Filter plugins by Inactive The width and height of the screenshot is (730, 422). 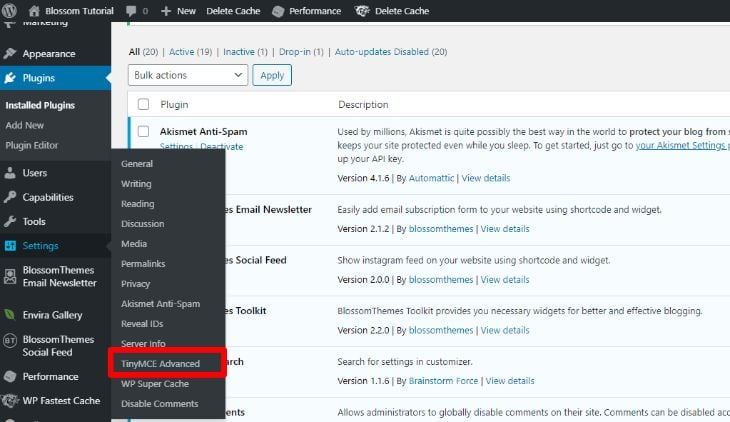239,52
